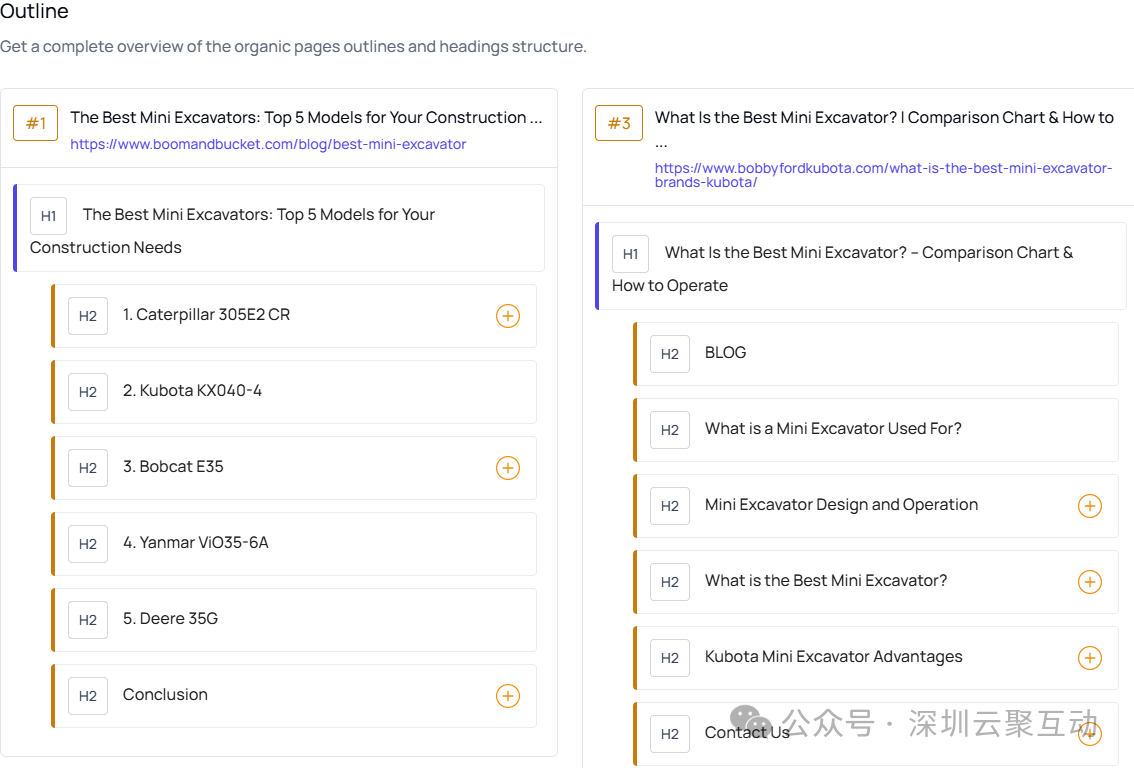
Task: Select the "BLOG" heading text
Action: (x=725, y=352)
